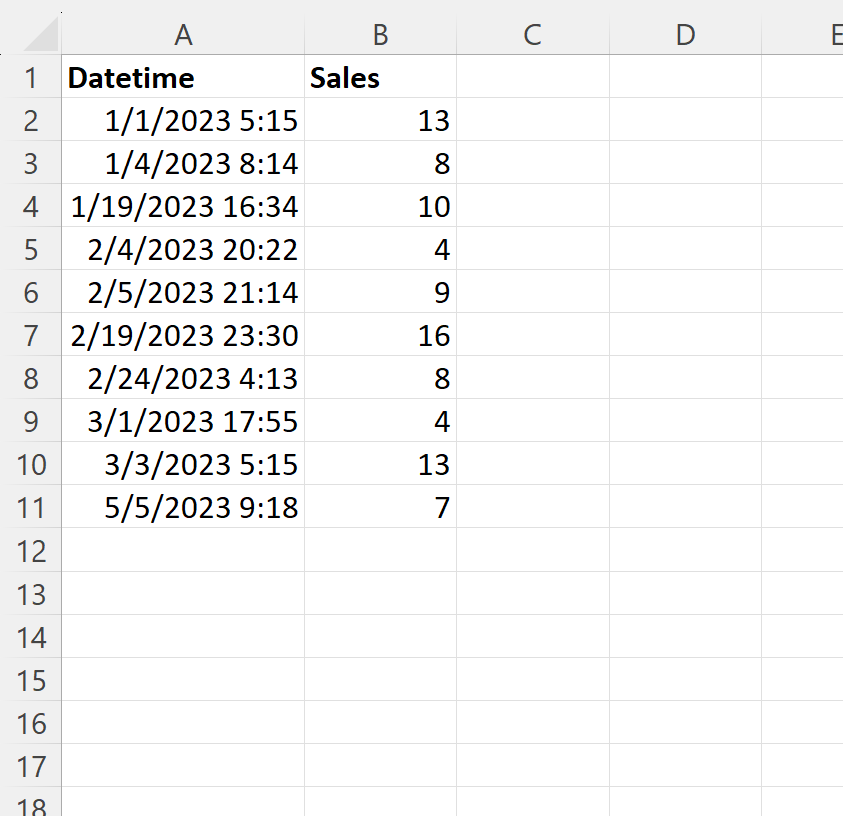
Task: Select cell with 5/5/2023 9:18
Action: click(183, 507)
